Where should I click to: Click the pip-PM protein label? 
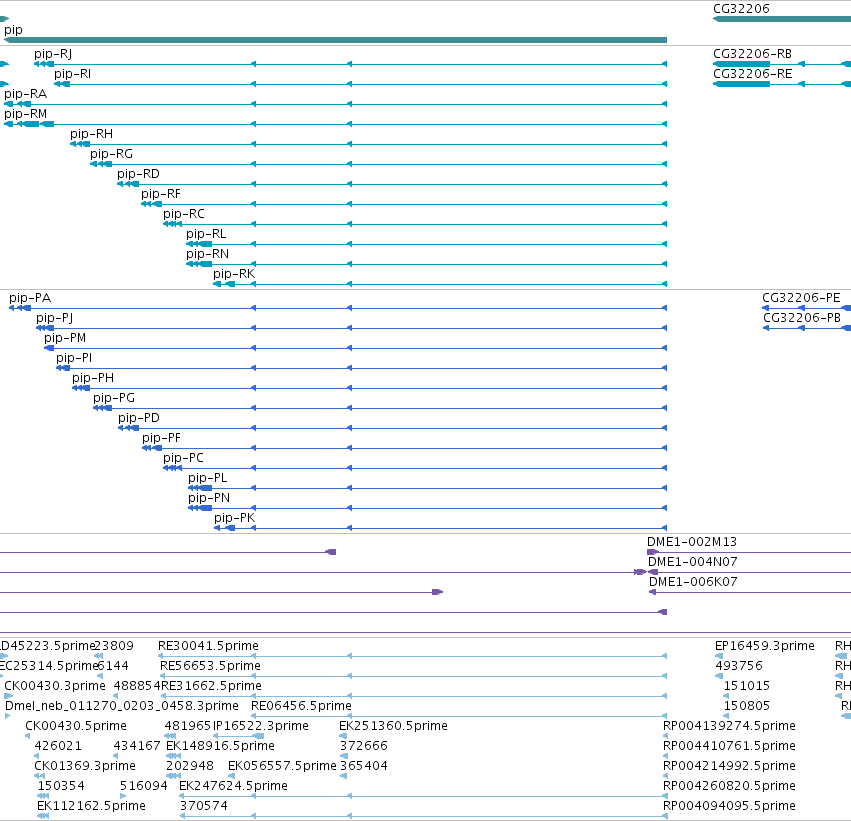tap(65, 338)
